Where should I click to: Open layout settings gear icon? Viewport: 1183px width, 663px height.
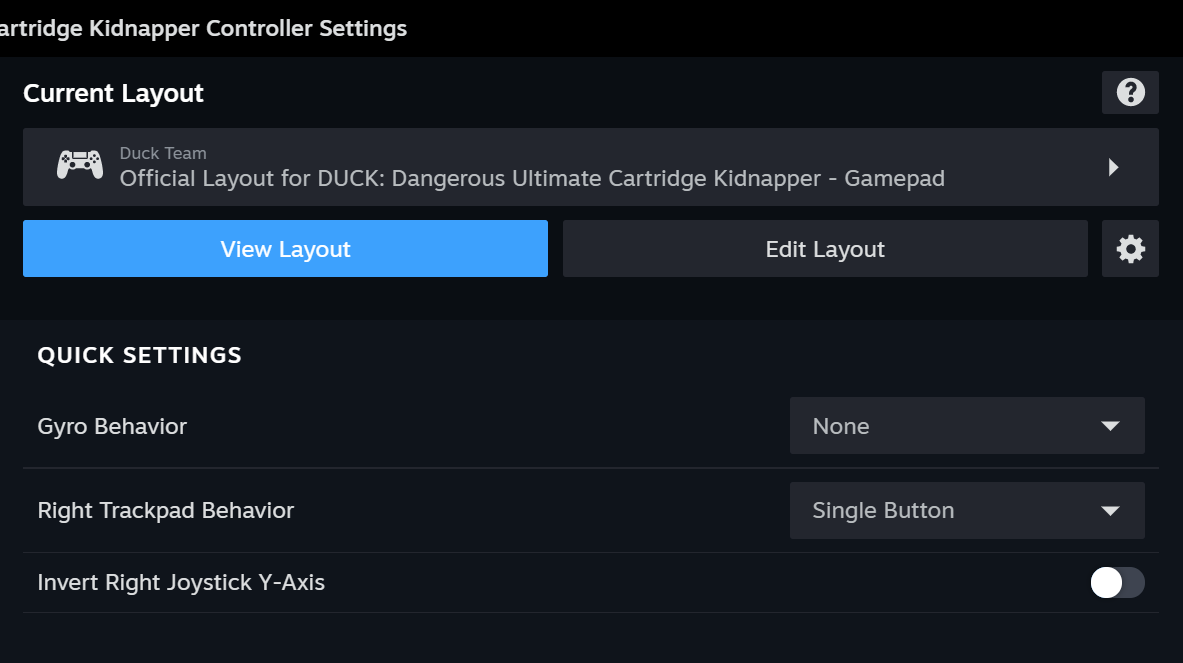pos(1130,249)
